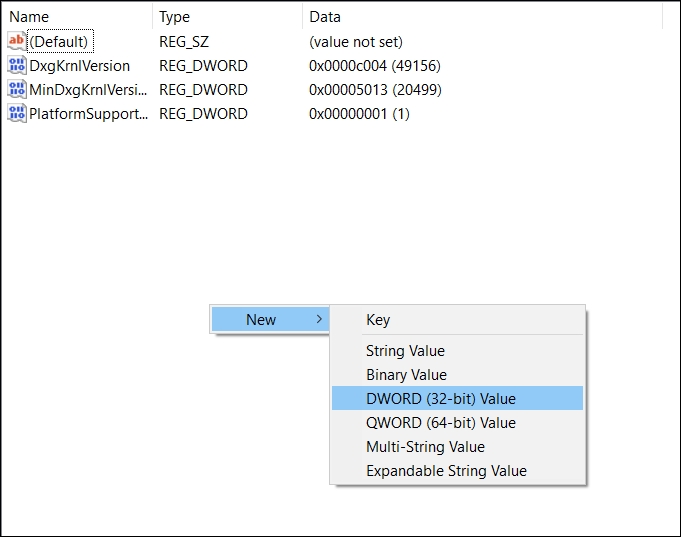The width and height of the screenshot is (681, 537).
Task: Click the (Default) string value icon
Action: coord(17,41)
